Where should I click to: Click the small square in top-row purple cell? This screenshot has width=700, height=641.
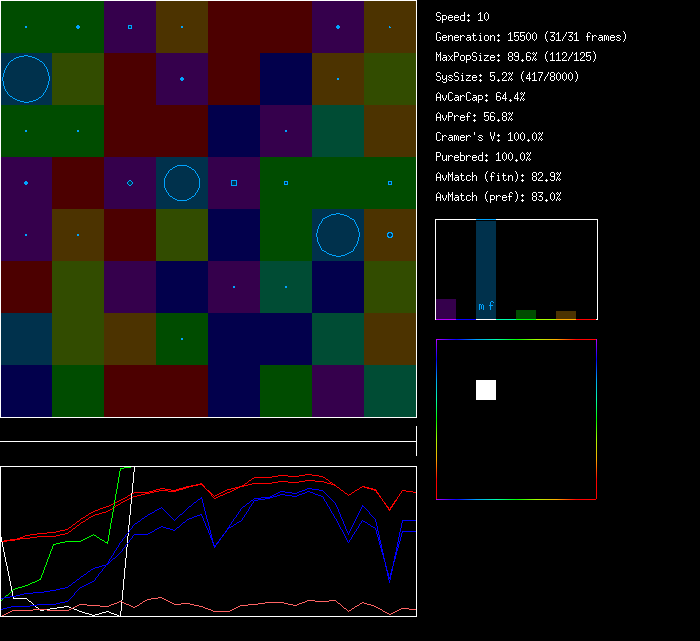click(130, 27)
